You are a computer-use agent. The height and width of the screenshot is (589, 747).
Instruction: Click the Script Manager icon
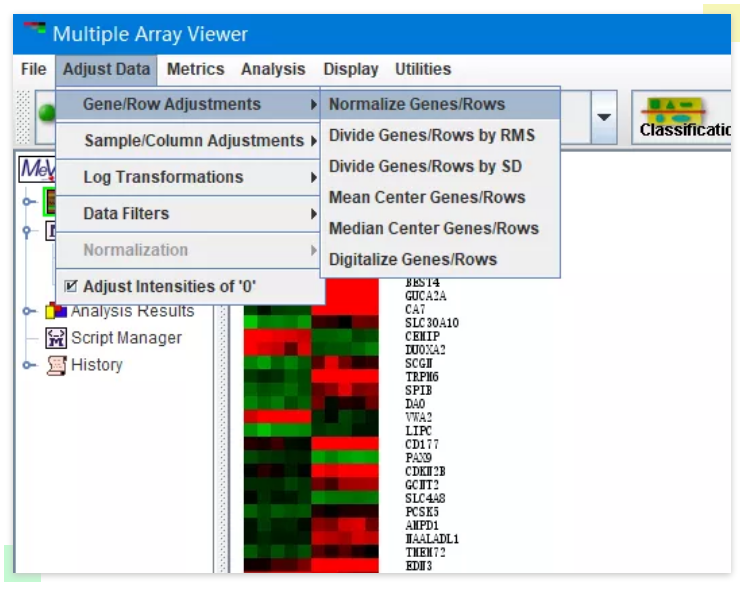(56, 338)
